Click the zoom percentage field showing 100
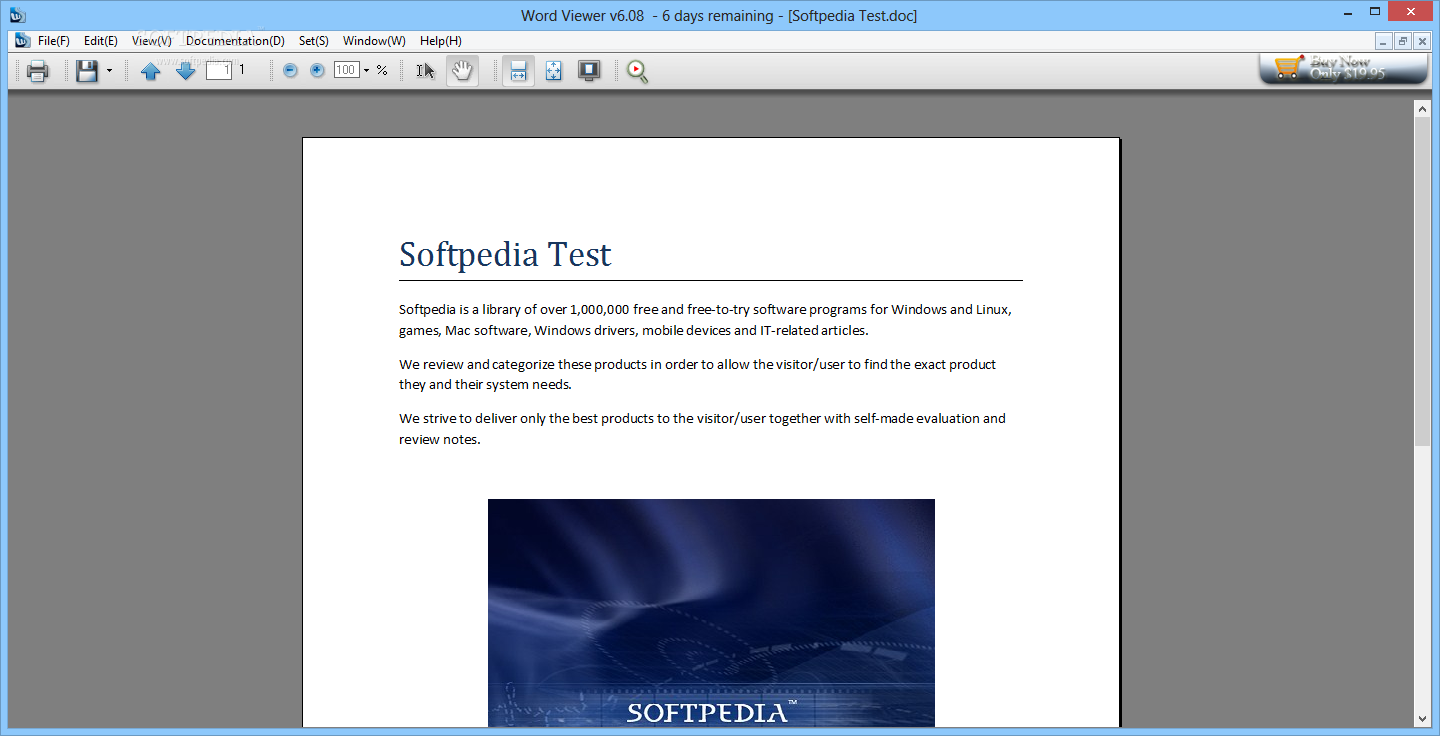 point(346,70)
